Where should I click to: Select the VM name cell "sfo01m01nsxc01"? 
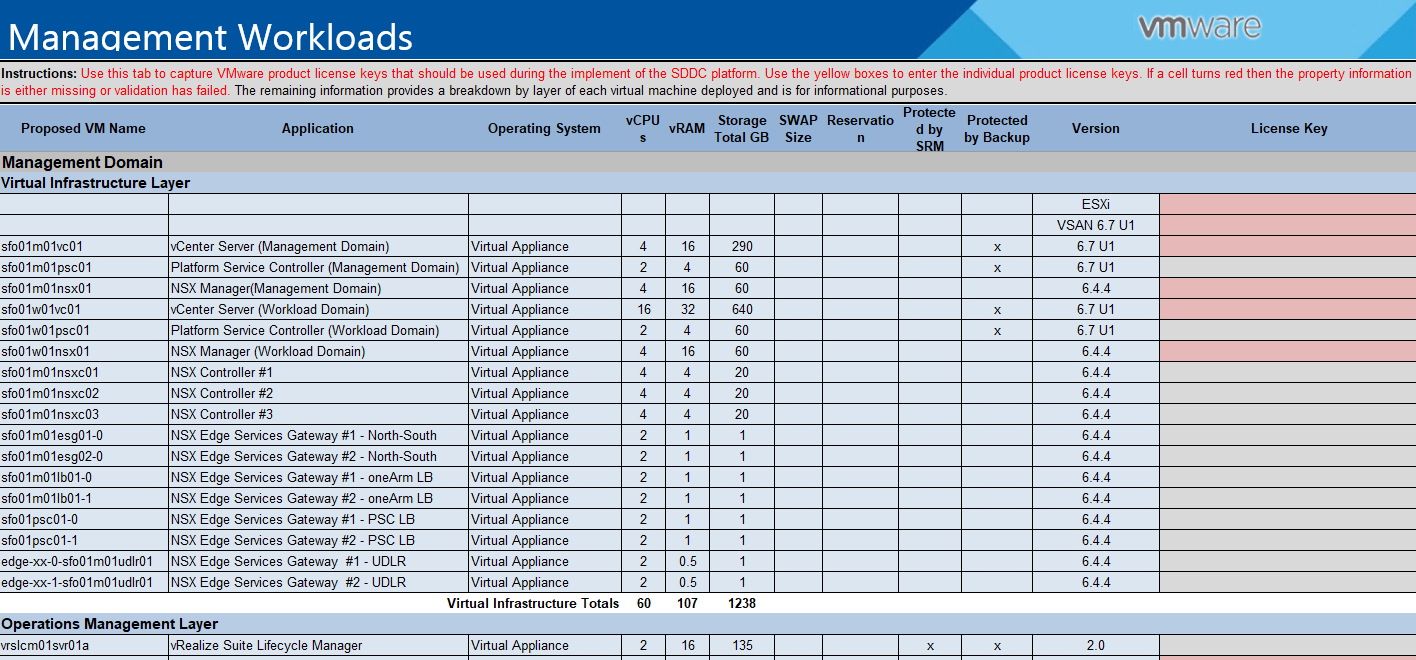pyautogui.click(x=84, y=372)
